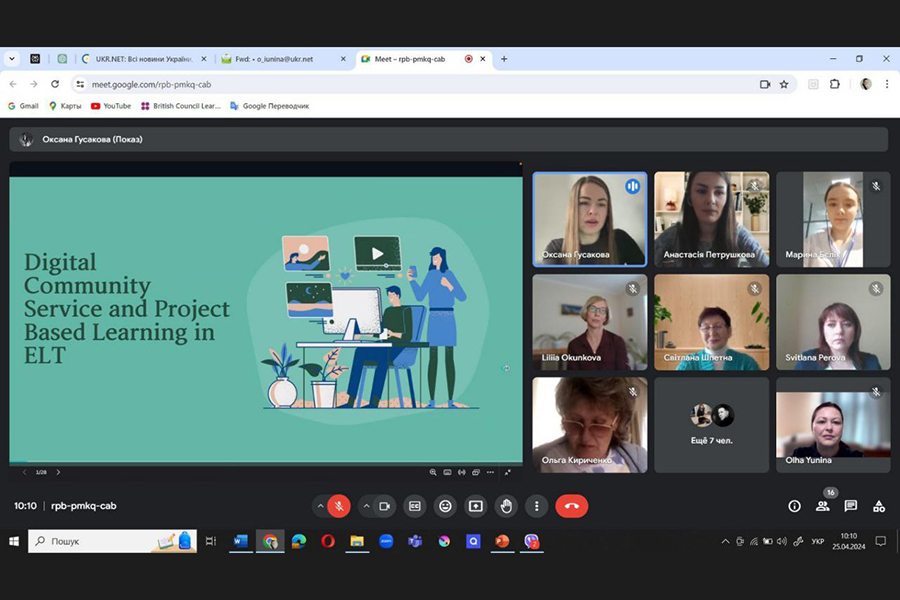The image size is (900, 600).
Task: Select Анастасія Петрушкова's video tile
Action: [711, 219]
